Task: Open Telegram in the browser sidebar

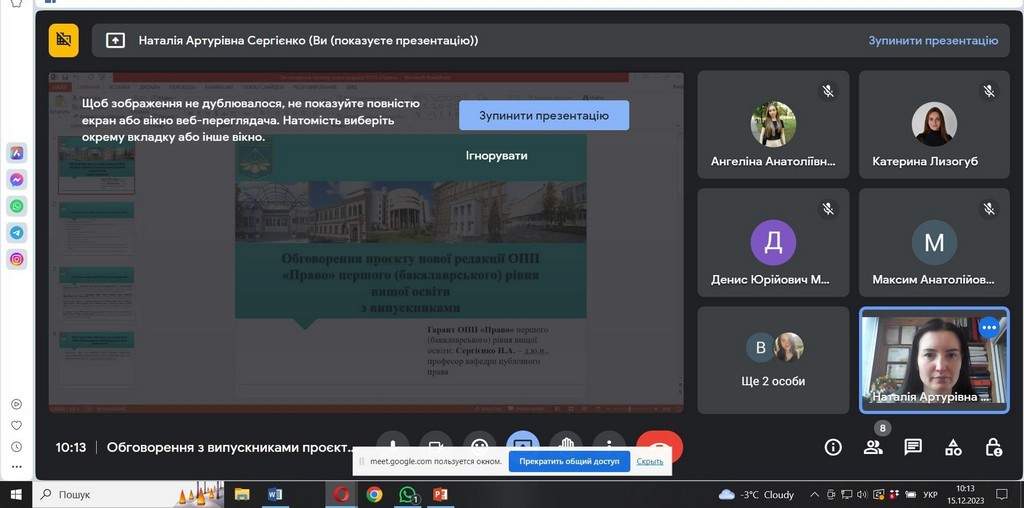Action: (x=17, y=232)
